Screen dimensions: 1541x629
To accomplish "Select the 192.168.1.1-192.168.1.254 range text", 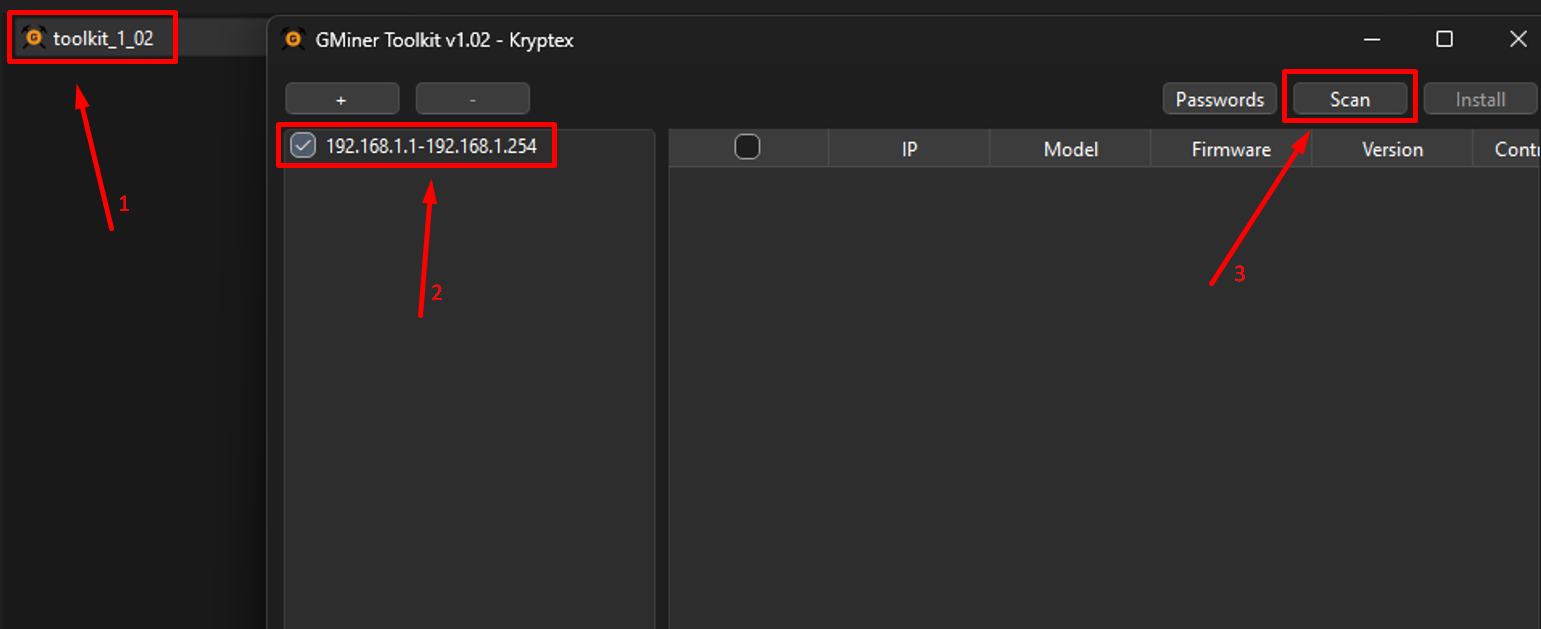I will pos(431,146).
